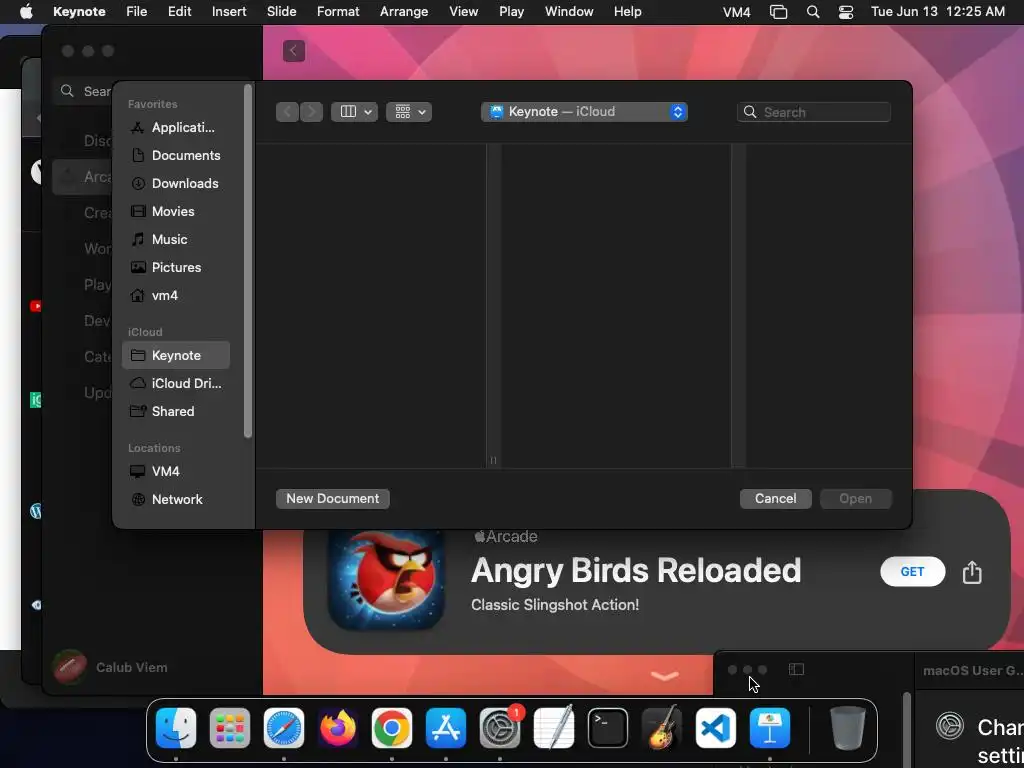Angry Birds Reloaded app icon in App Store
1024x768 pixels.
coord(386,579)
